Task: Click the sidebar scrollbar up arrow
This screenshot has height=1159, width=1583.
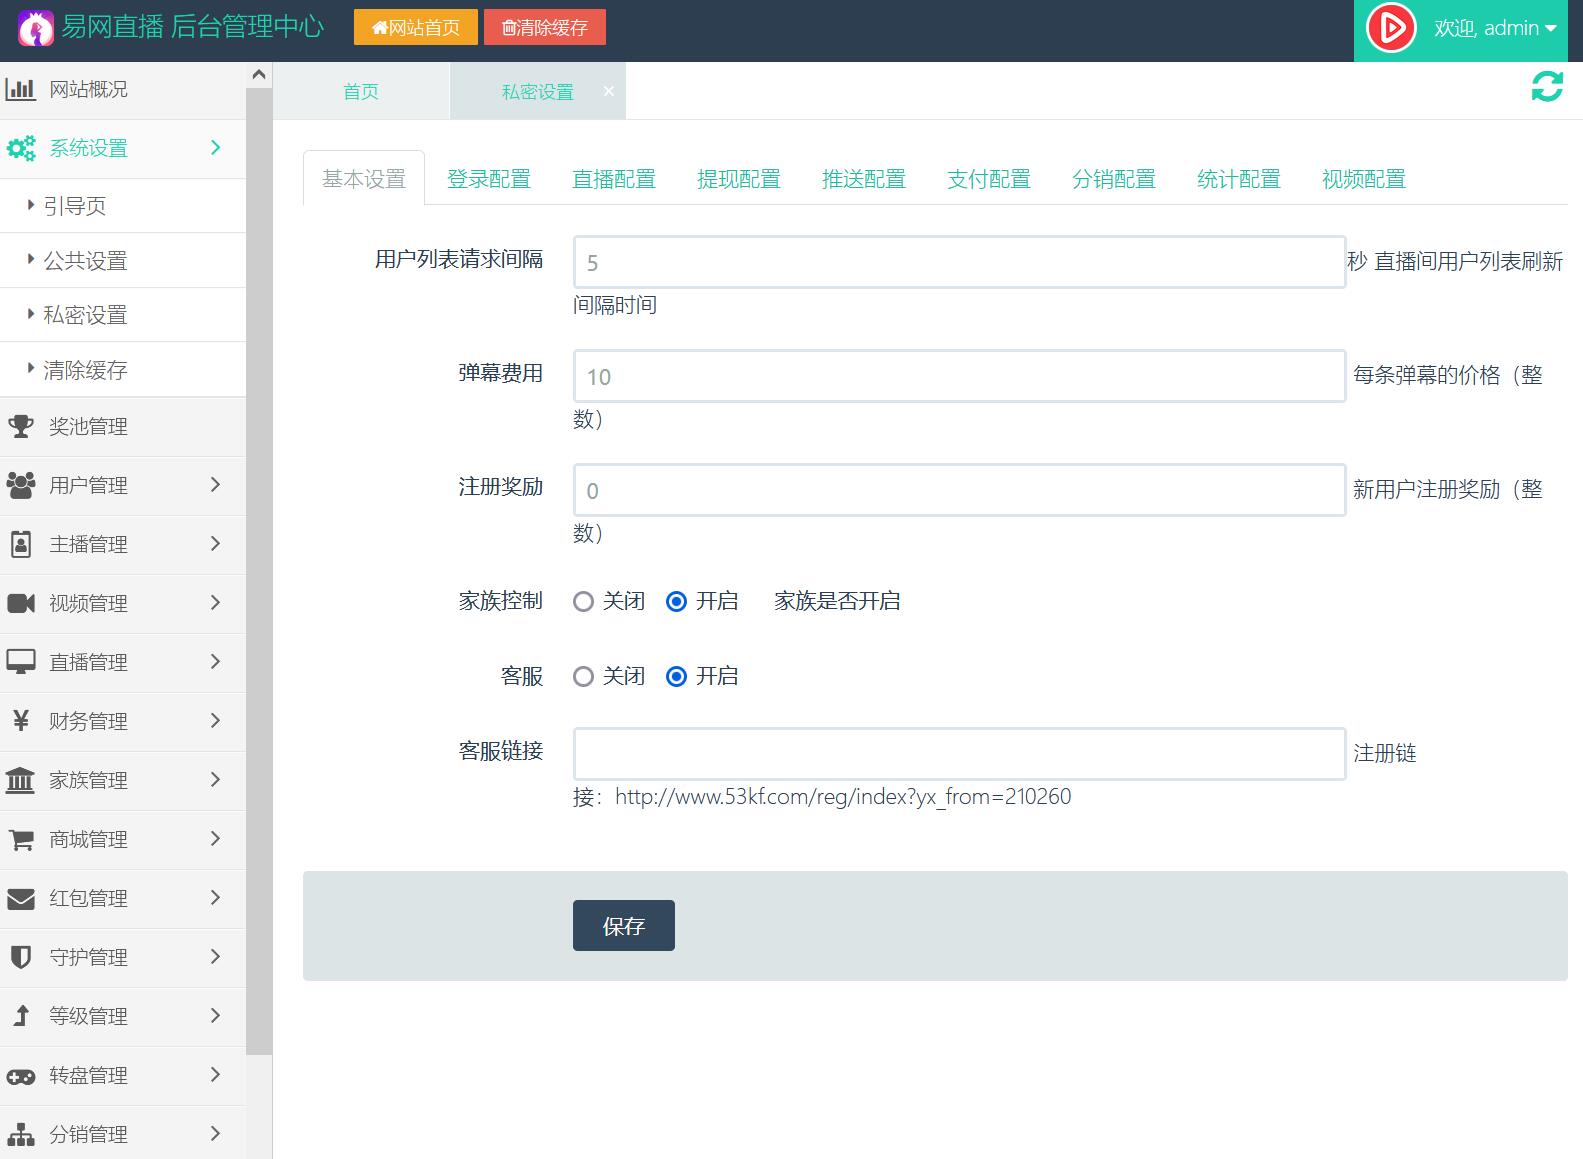Action: coord(258,75)
